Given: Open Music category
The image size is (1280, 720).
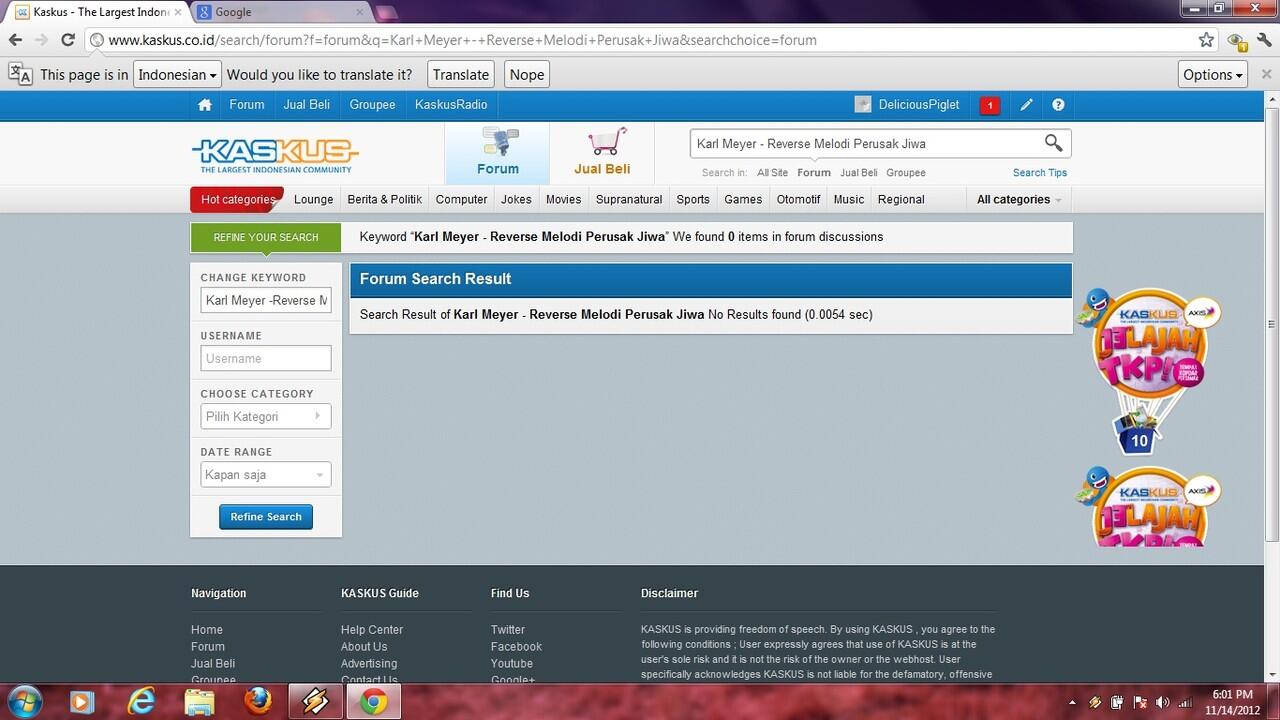Looking at the screenshot, I should point(849,199).
